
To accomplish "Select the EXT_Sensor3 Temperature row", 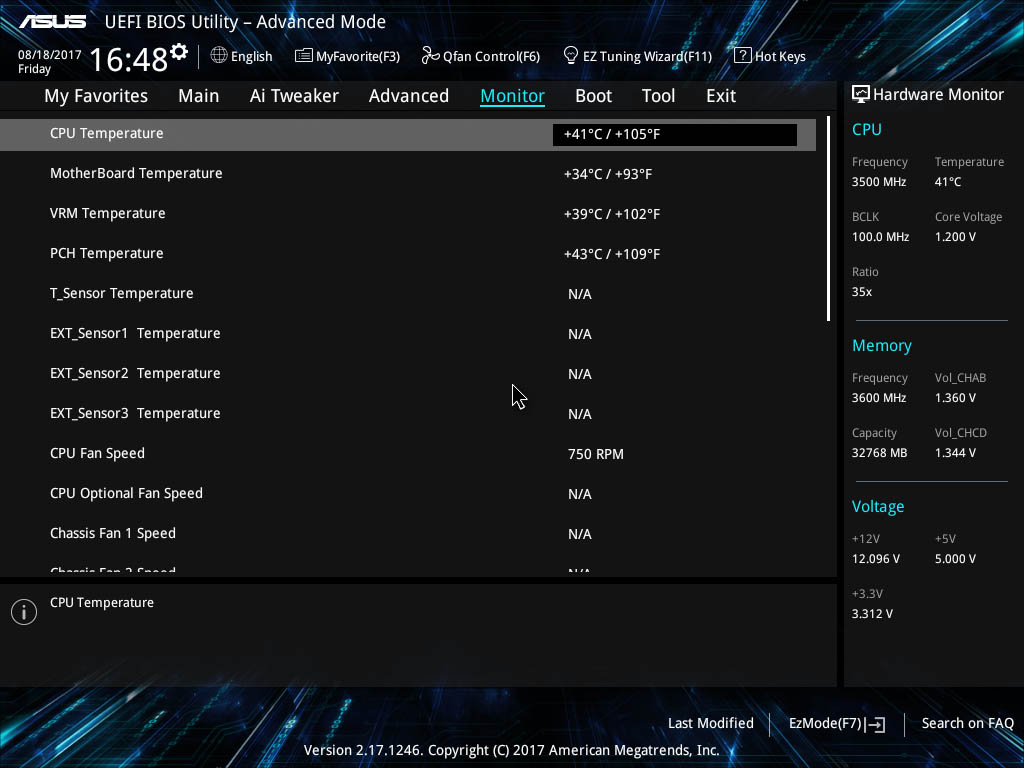I will click(x=408, y=413).
